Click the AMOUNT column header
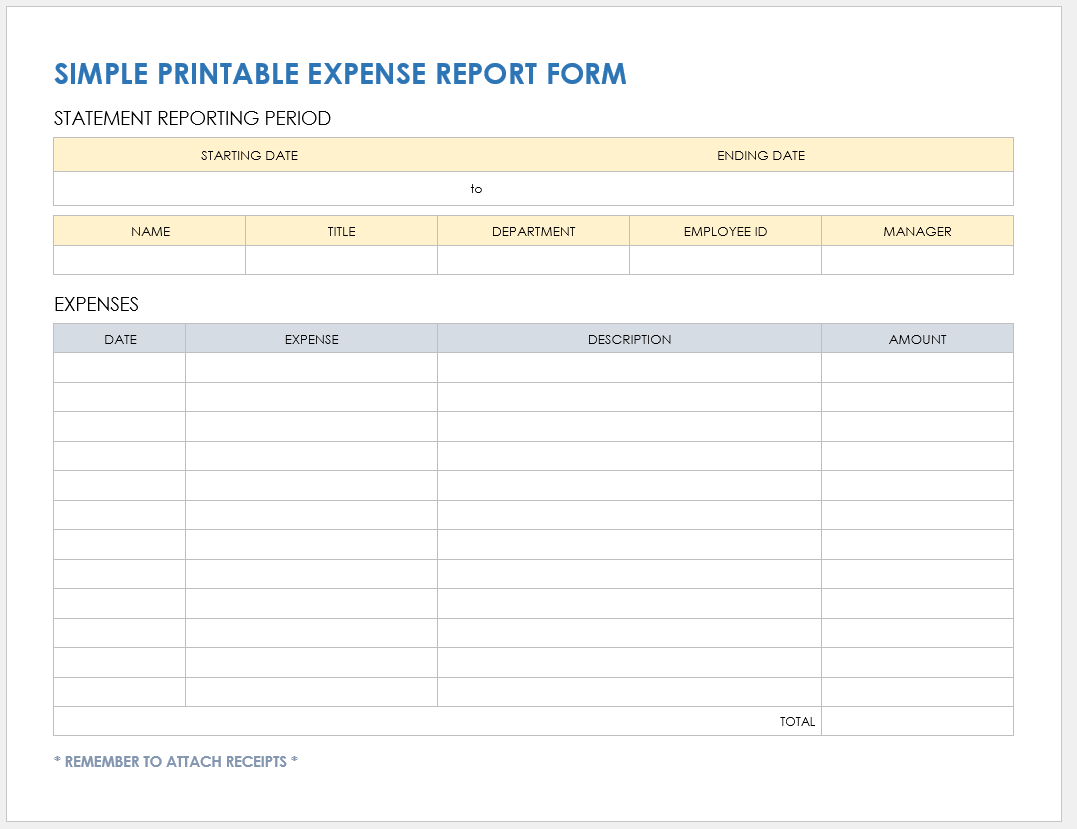Screen dimensions: 1077x829 916,338
